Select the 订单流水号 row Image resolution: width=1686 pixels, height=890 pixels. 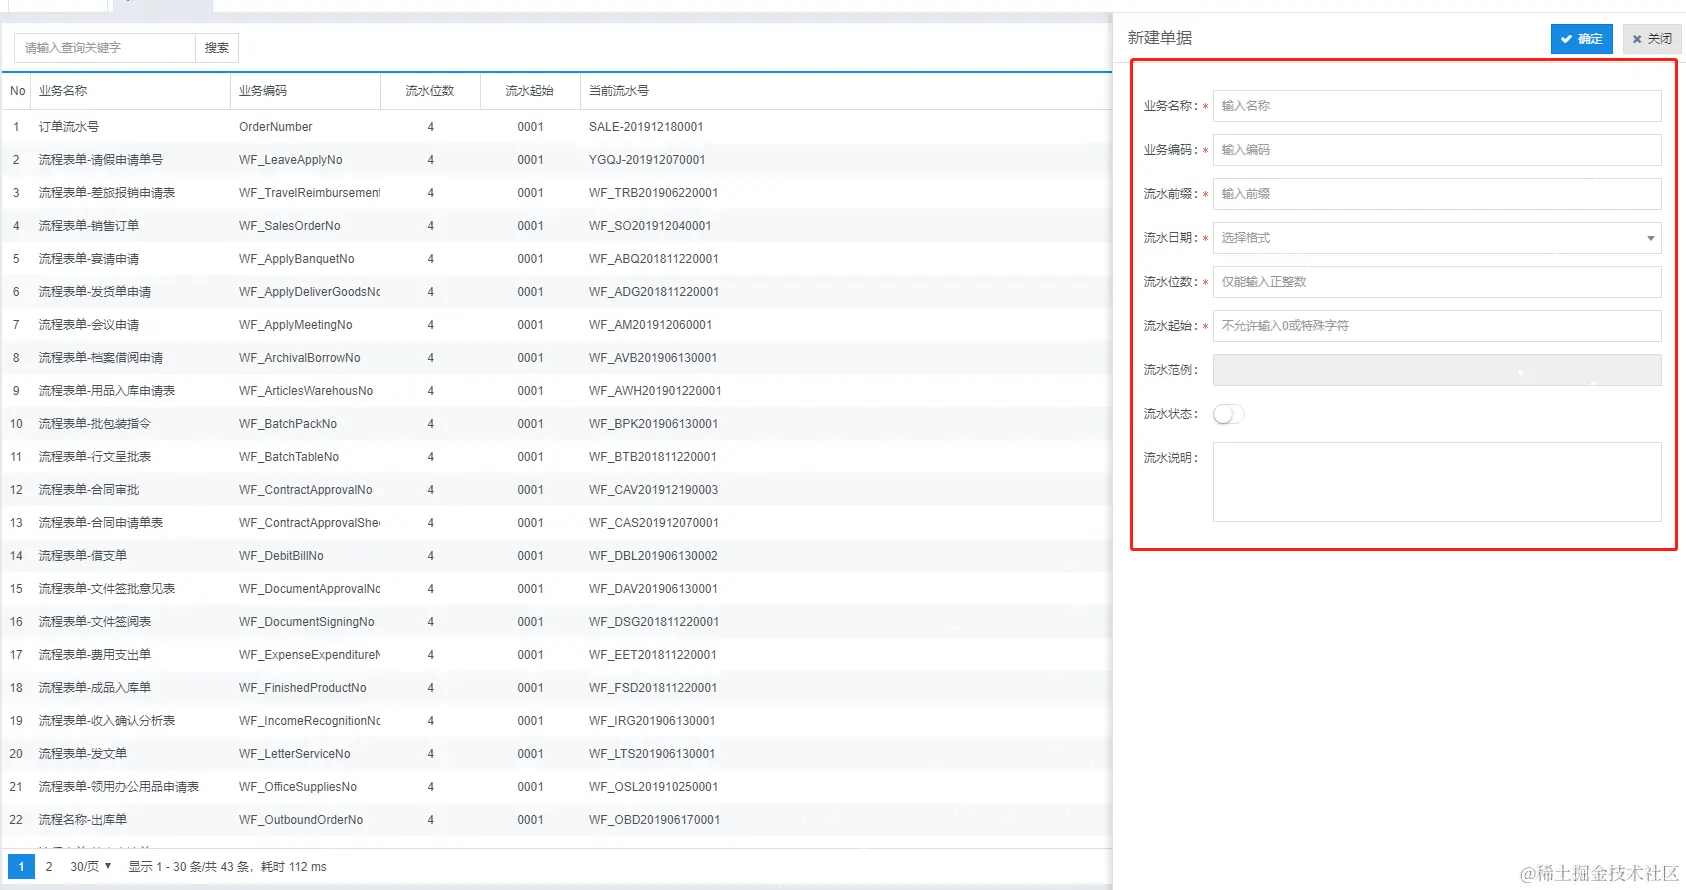pos(557,127)
